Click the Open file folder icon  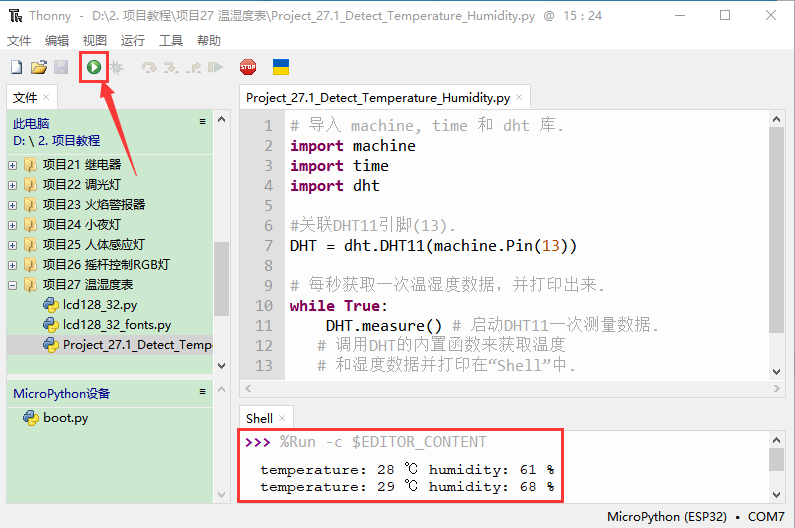tap(39, 67)
